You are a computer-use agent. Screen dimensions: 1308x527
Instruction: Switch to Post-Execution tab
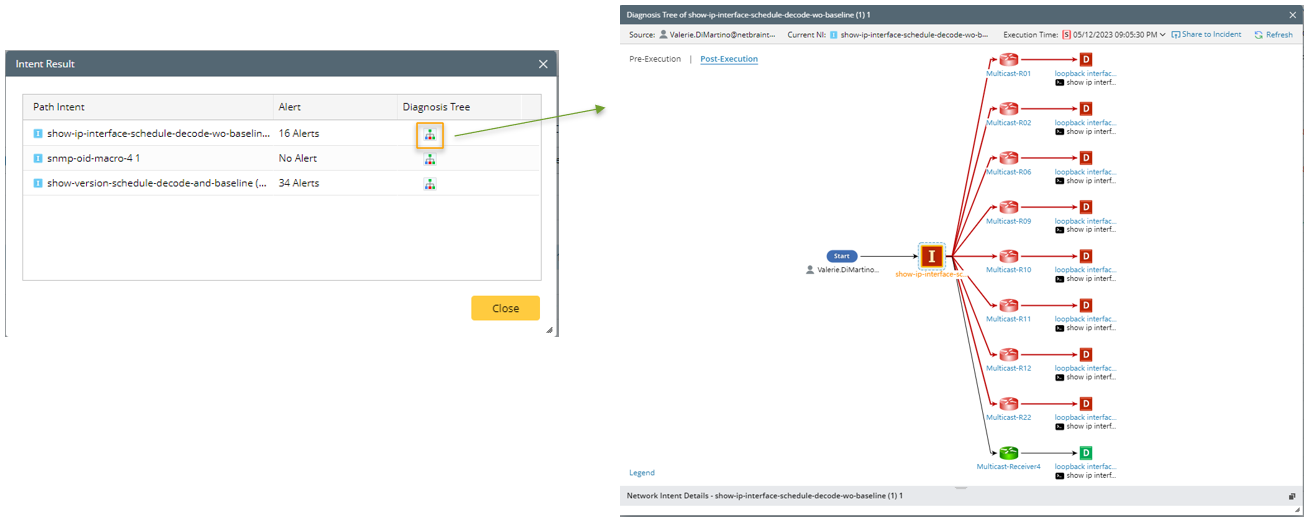point(729,59)
